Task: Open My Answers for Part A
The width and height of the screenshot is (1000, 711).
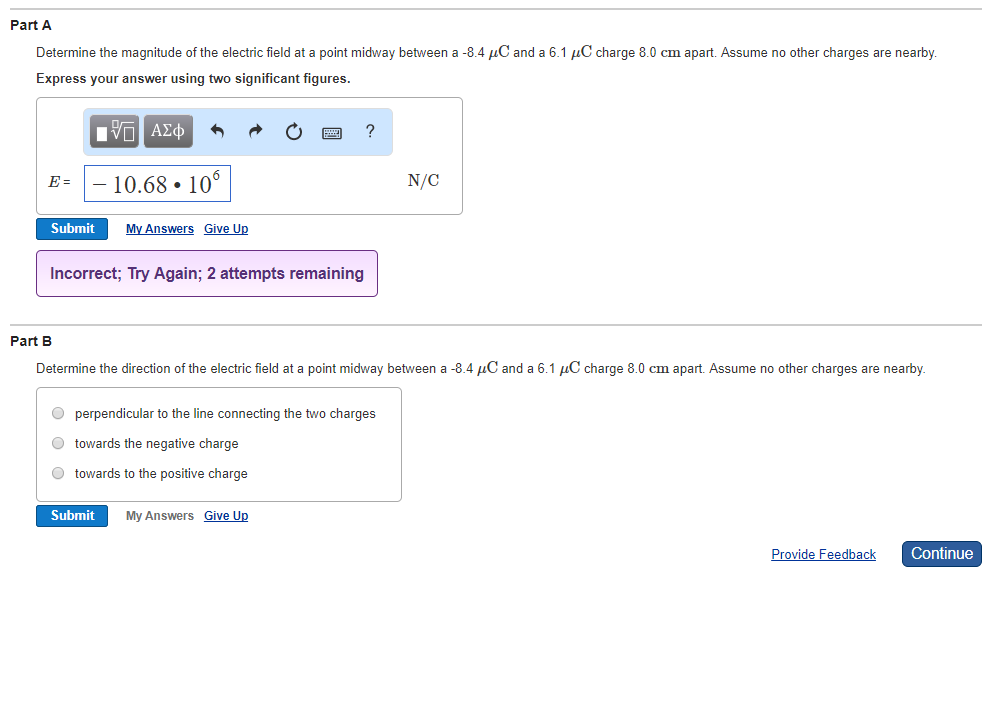Action: tap(159, 228)
